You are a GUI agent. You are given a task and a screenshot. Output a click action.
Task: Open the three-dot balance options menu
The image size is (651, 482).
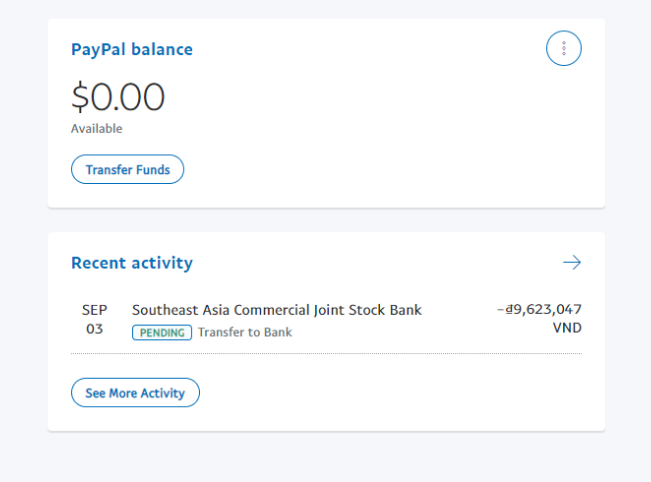(x=564, y=48)
